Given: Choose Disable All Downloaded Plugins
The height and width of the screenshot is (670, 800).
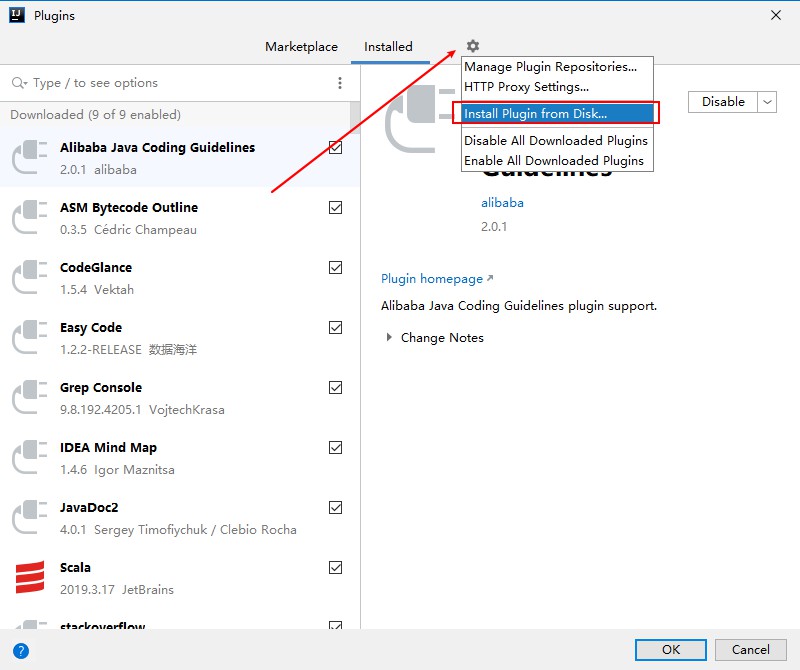Looking at the screenshot, I should (x=557, y=140).
